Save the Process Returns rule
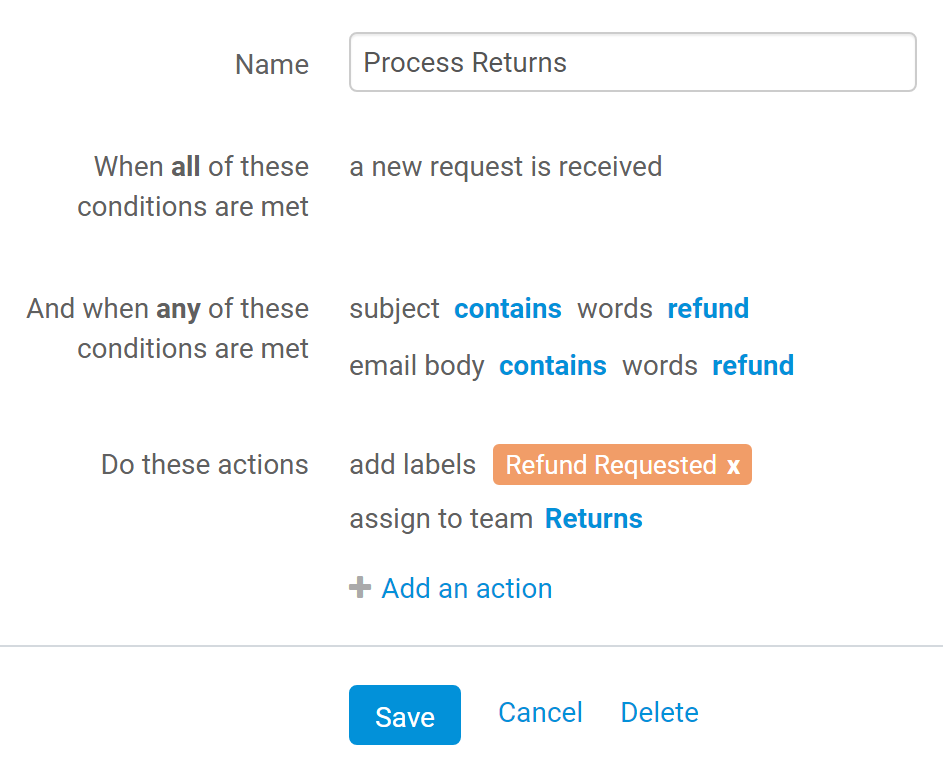Screen dimensions: 943x774 tap(405, 715)
